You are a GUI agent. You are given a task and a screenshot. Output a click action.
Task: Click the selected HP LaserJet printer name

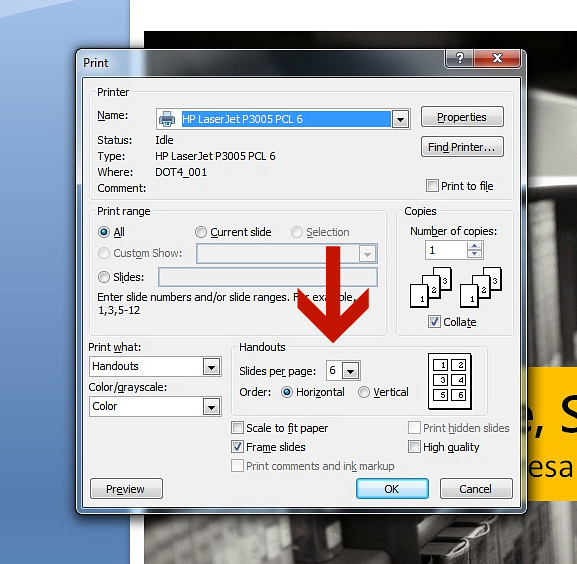click(x=286, y=119)
